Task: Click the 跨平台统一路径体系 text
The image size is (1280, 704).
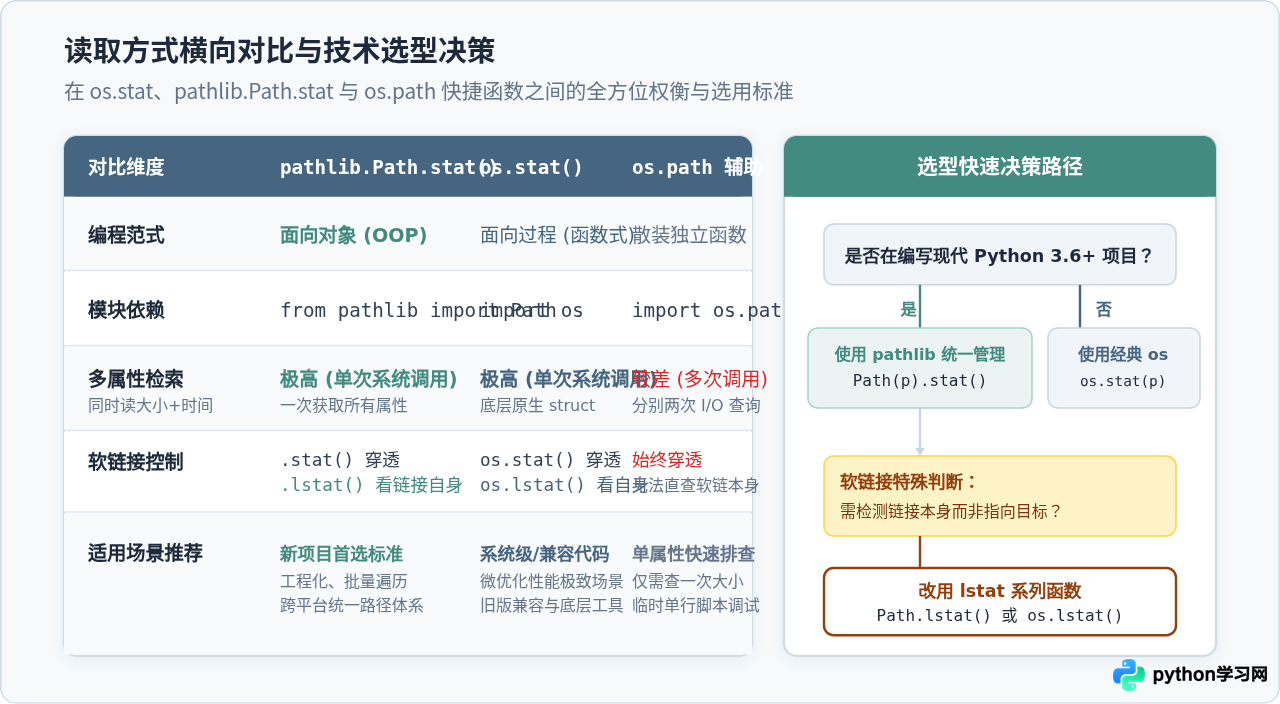Action: 352,606
